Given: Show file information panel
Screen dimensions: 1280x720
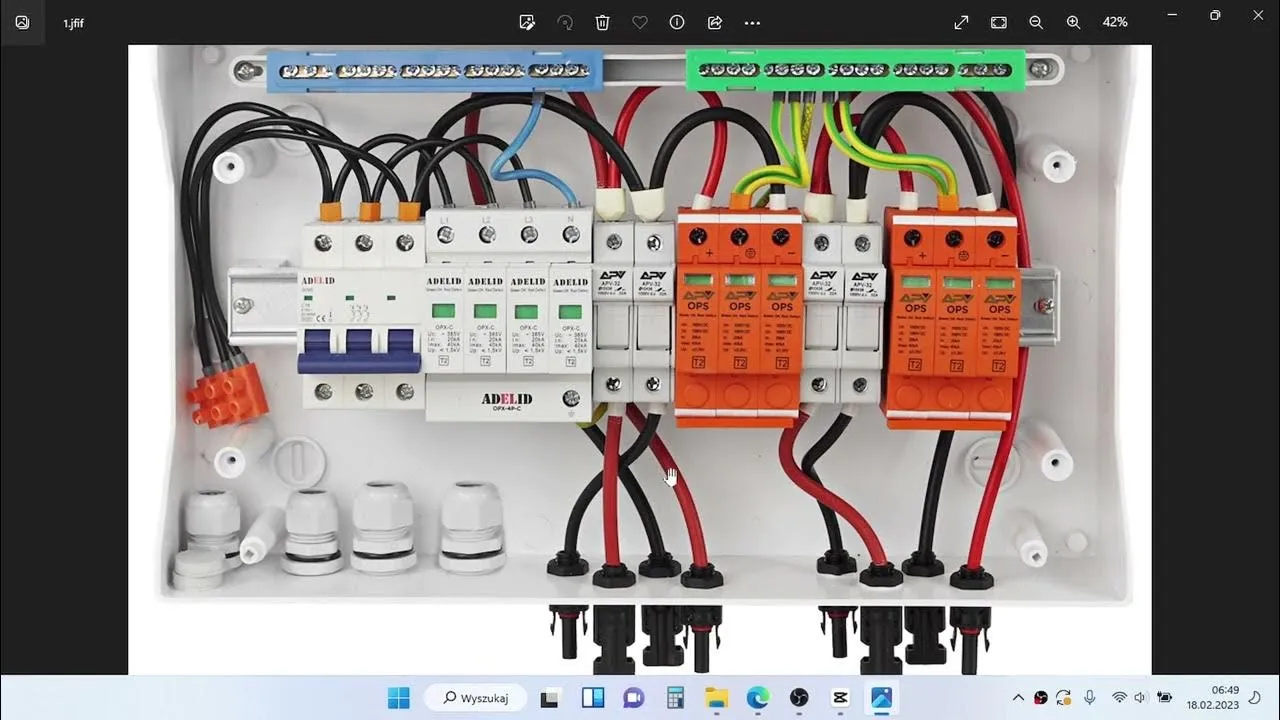Looking at the screenshot, I should [677, 22].
